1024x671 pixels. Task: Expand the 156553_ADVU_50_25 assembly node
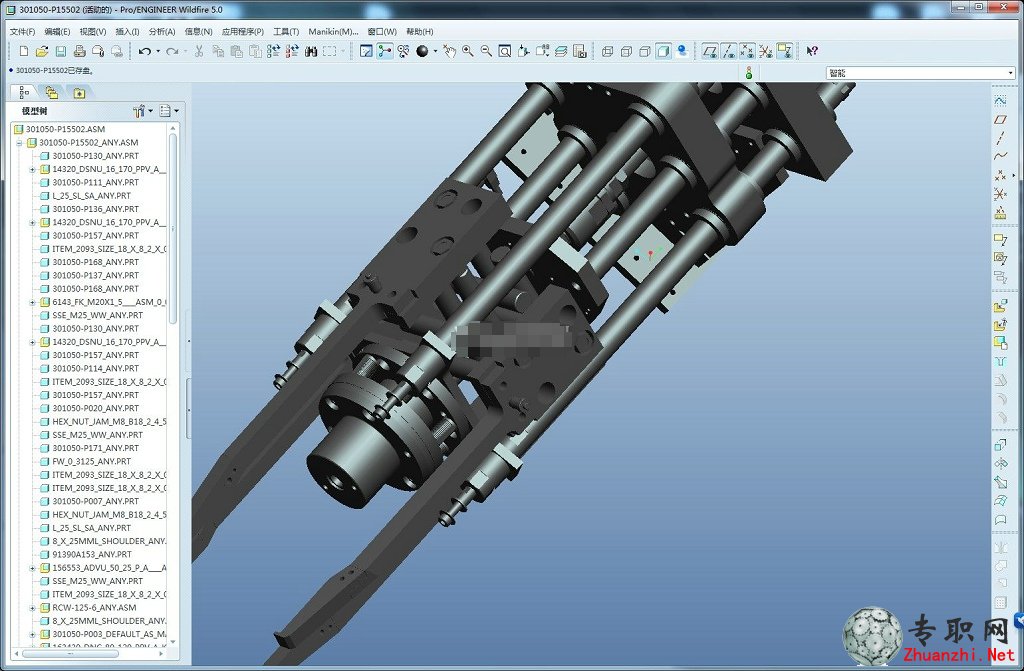pyautogui.click(x=32, y=568)
